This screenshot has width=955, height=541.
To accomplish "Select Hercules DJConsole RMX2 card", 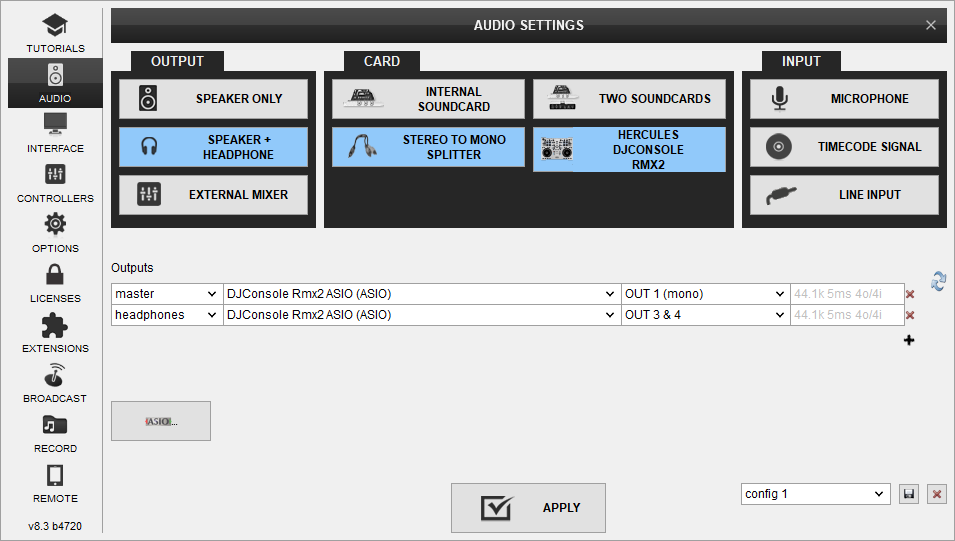I will tap(629, 149).
